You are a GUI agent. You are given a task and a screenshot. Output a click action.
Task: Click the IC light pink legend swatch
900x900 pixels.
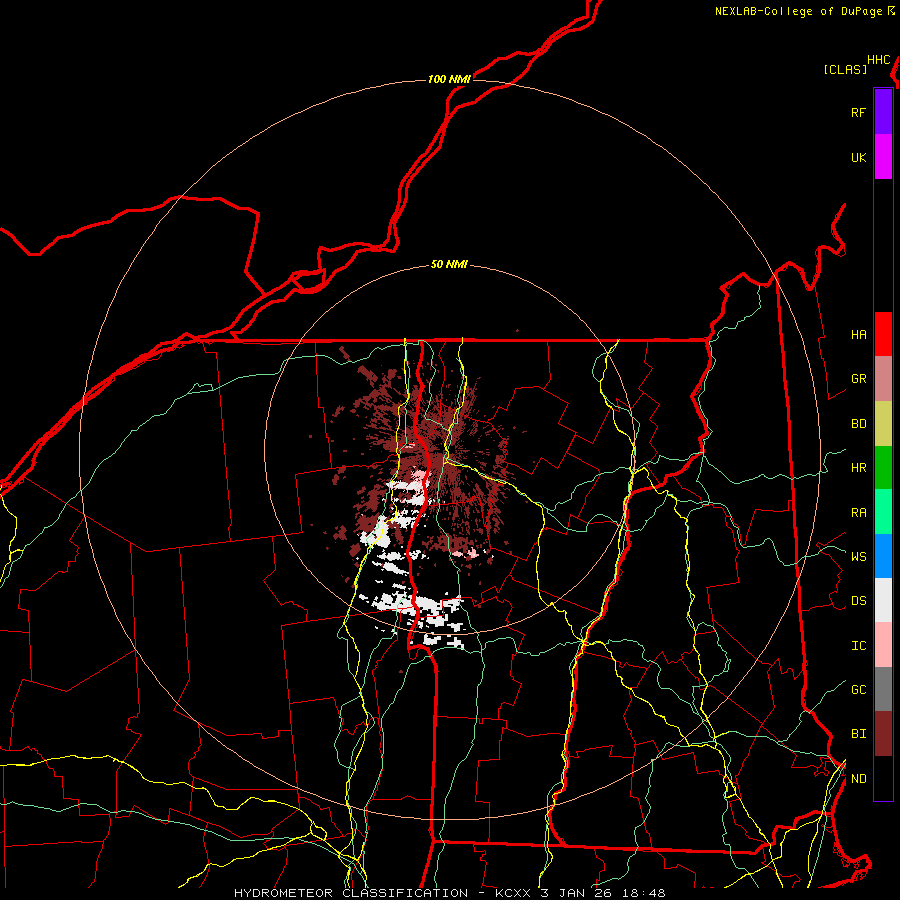coord(883,645)
